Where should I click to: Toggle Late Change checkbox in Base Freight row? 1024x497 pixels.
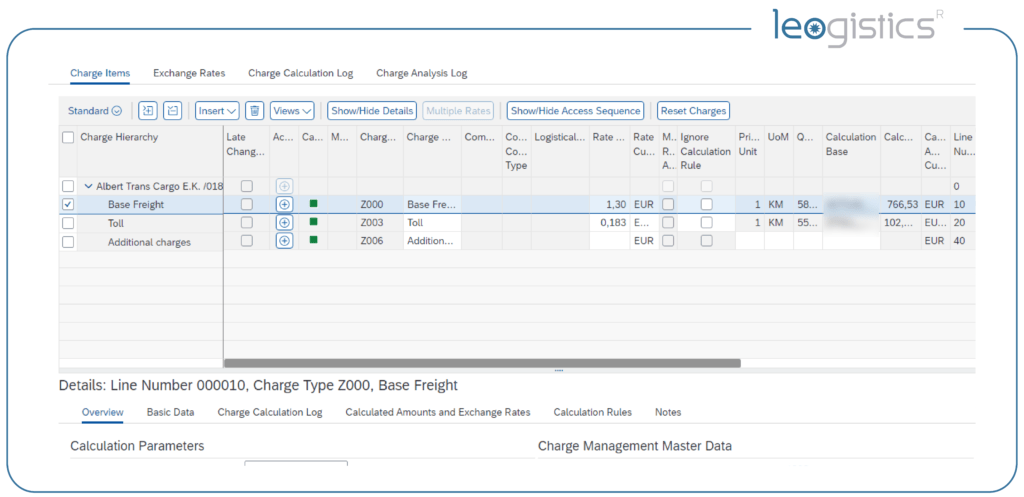[246, 204]
